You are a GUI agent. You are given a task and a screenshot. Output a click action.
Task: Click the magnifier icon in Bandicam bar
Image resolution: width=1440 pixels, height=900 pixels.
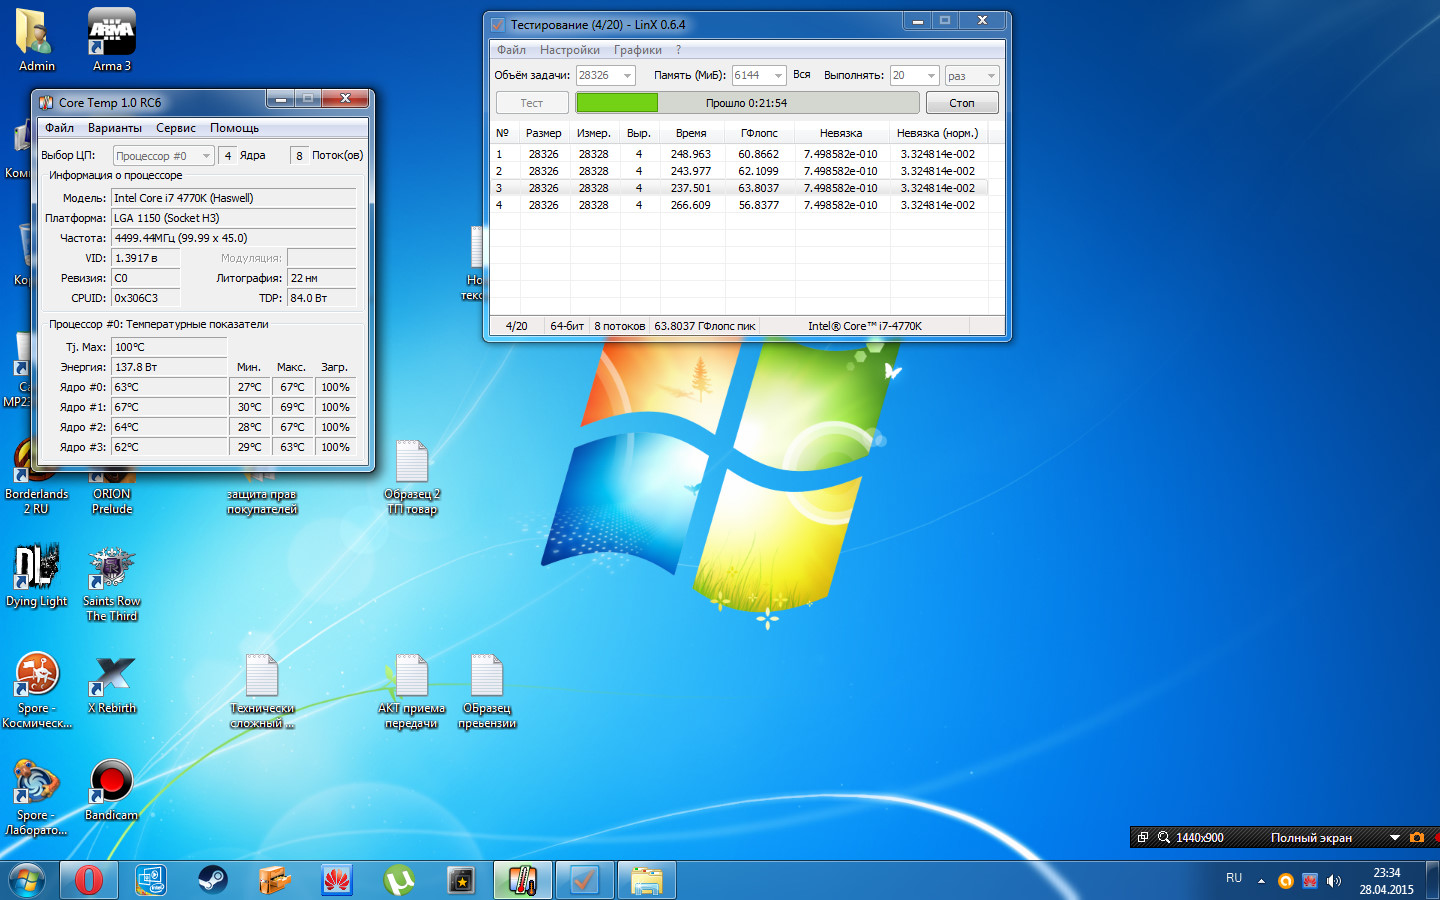[1164, 838]
